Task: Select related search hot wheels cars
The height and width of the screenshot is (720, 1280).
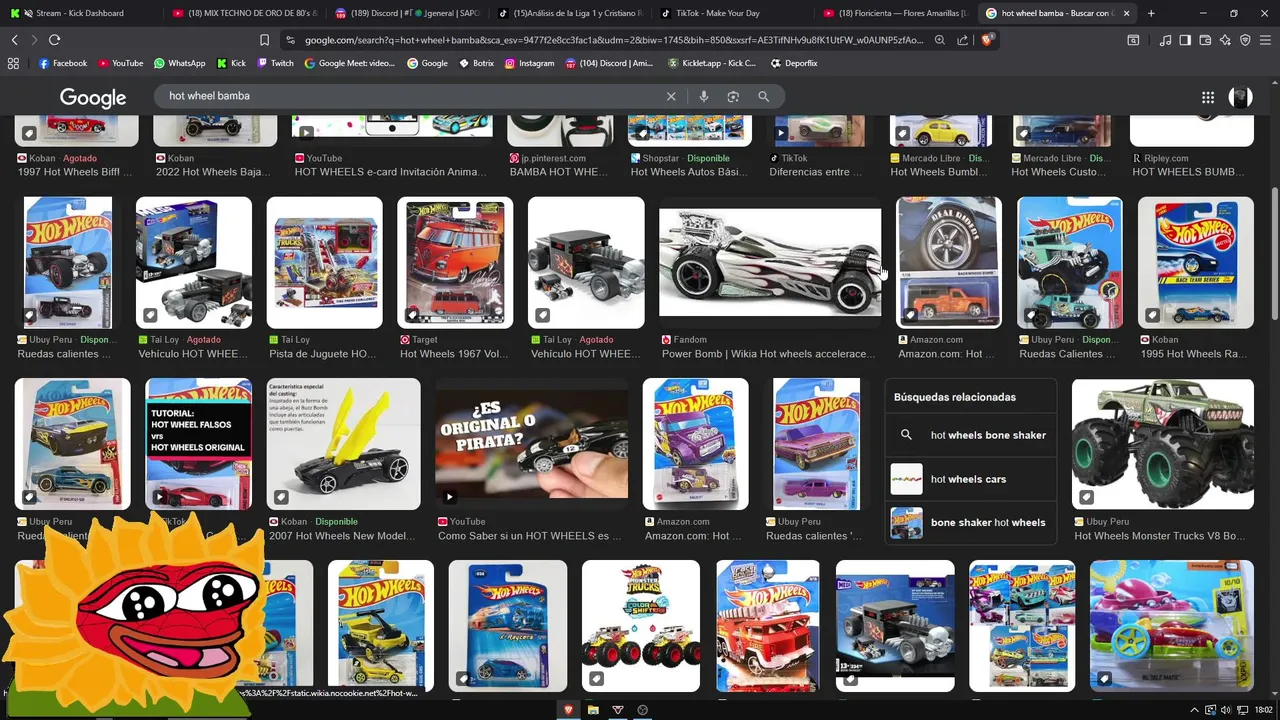Action: (971, 479)
